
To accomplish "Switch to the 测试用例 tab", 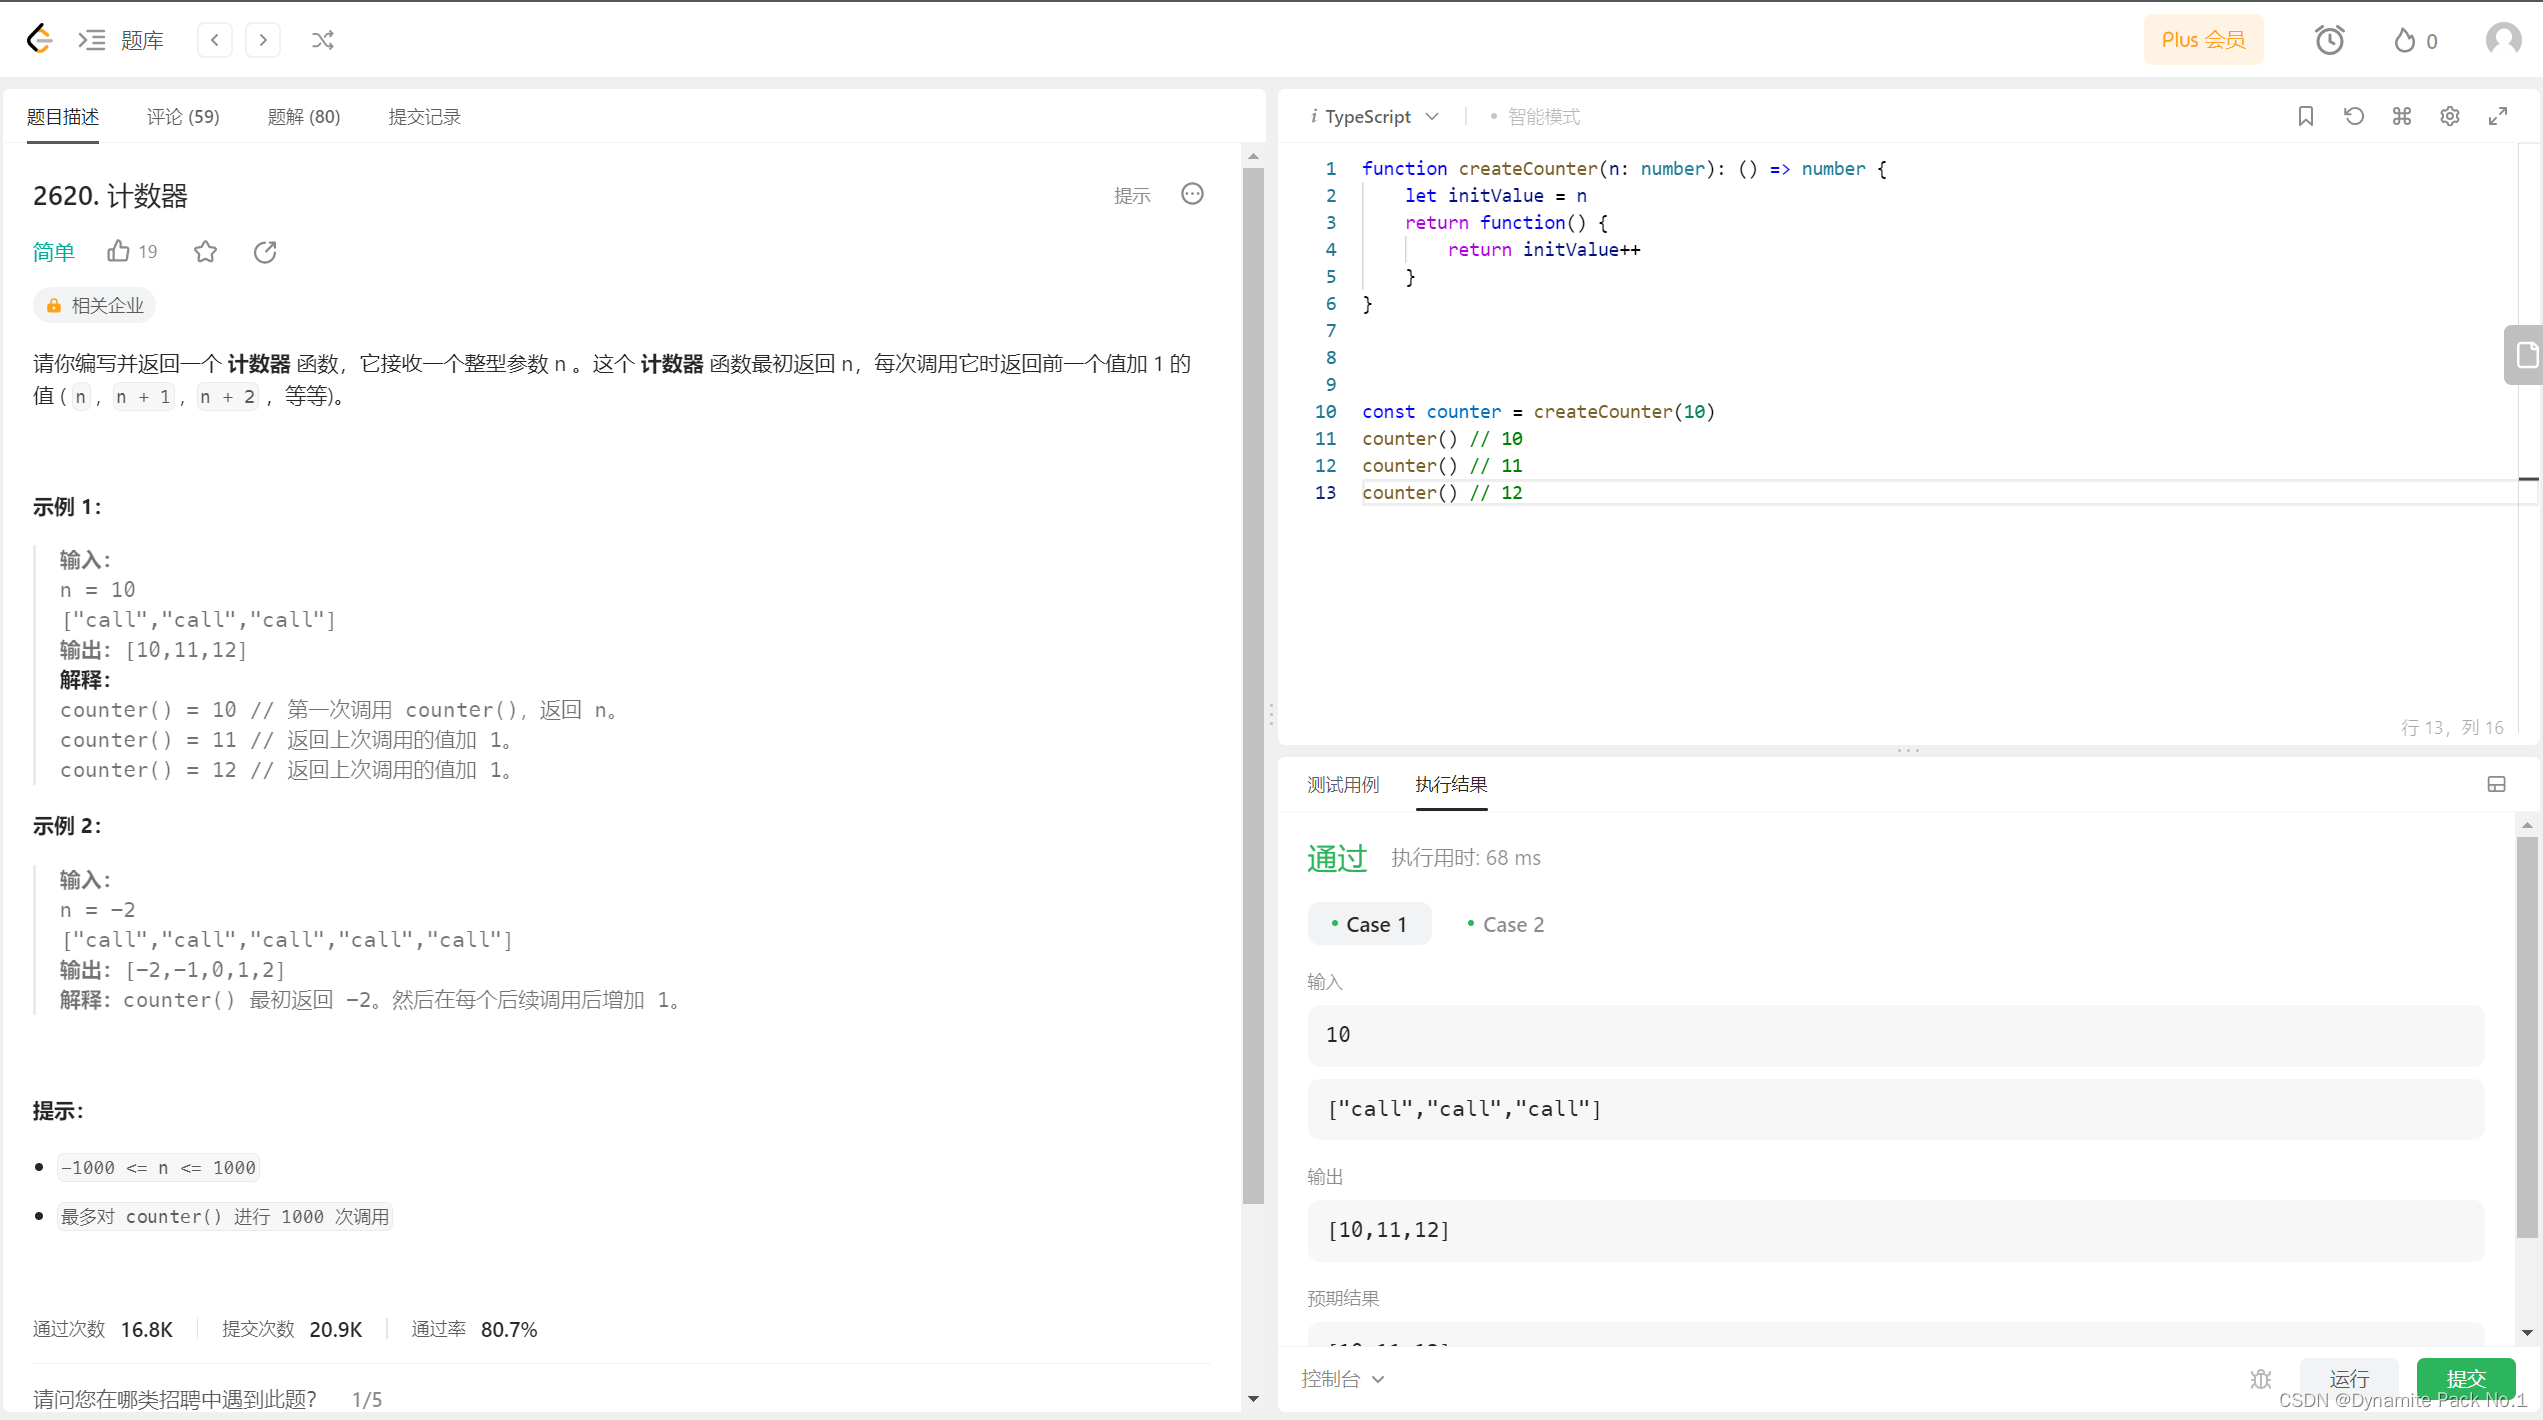I will [x=1342, y=785].
